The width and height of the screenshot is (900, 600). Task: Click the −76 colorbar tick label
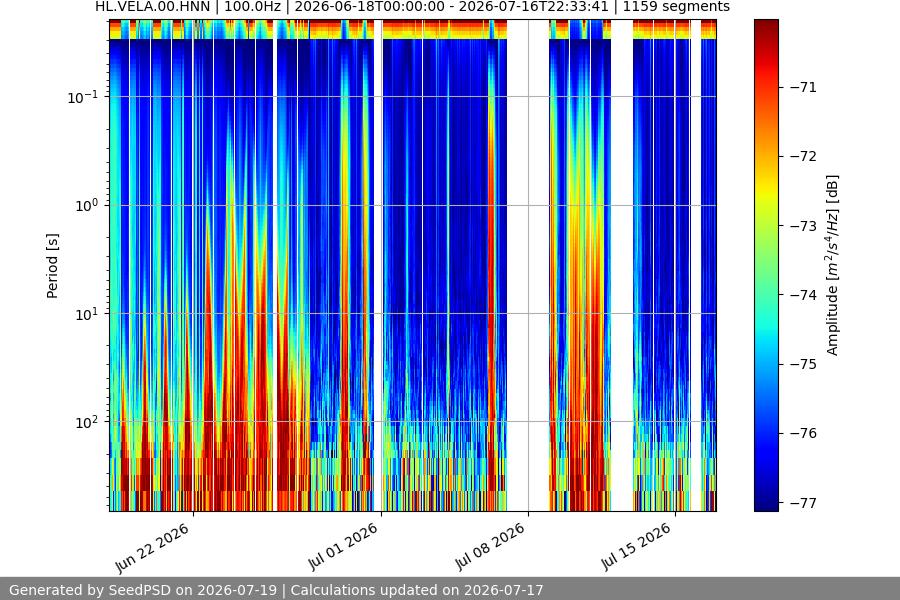pos(802,433)
